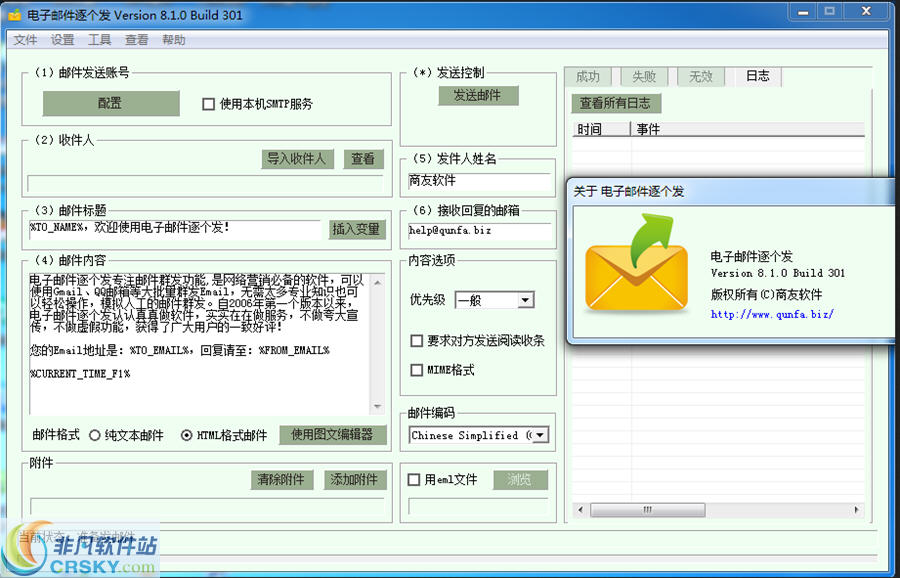The image size is (900, 578).
Task: Minimize the main window
Action: coord(803,11)
